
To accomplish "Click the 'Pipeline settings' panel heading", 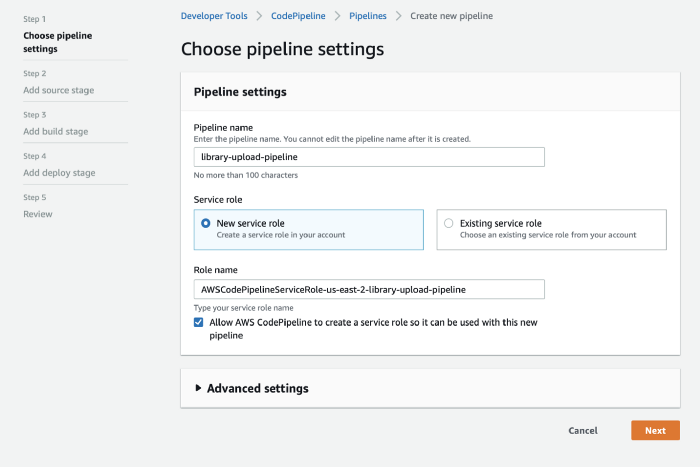I will [x=240, y=92].
